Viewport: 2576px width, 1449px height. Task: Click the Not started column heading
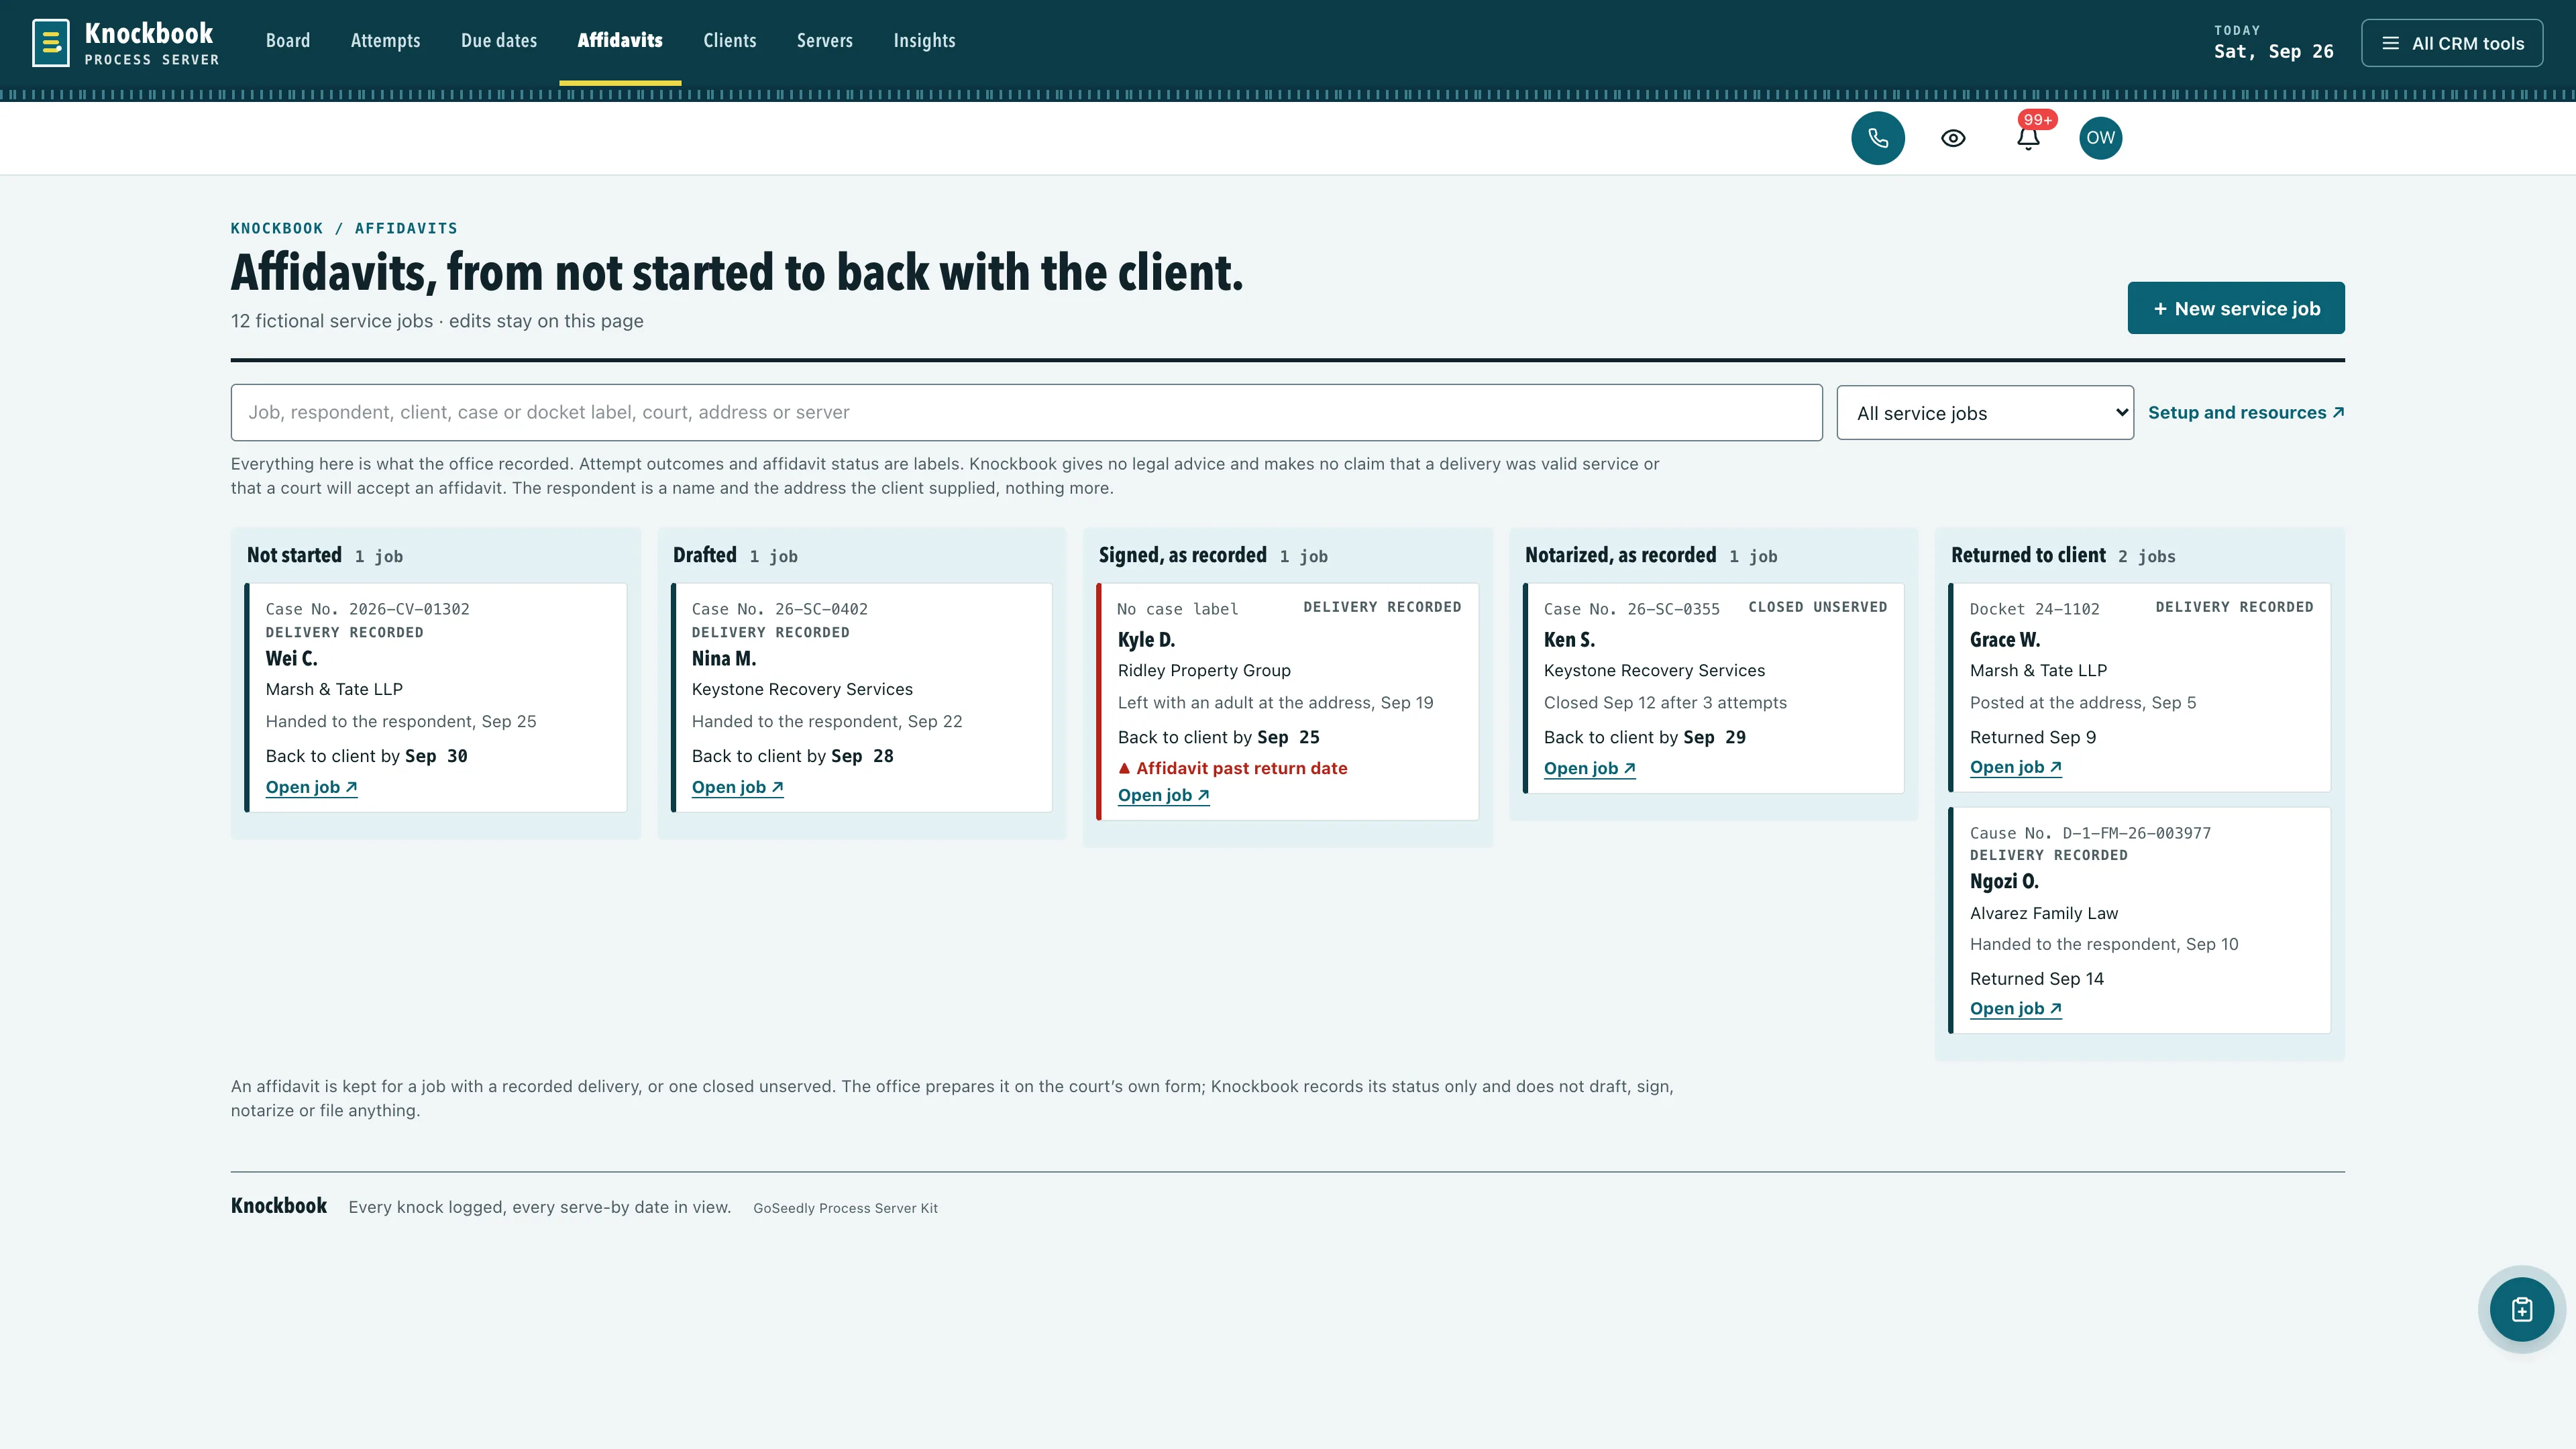(x=294, y=555)
